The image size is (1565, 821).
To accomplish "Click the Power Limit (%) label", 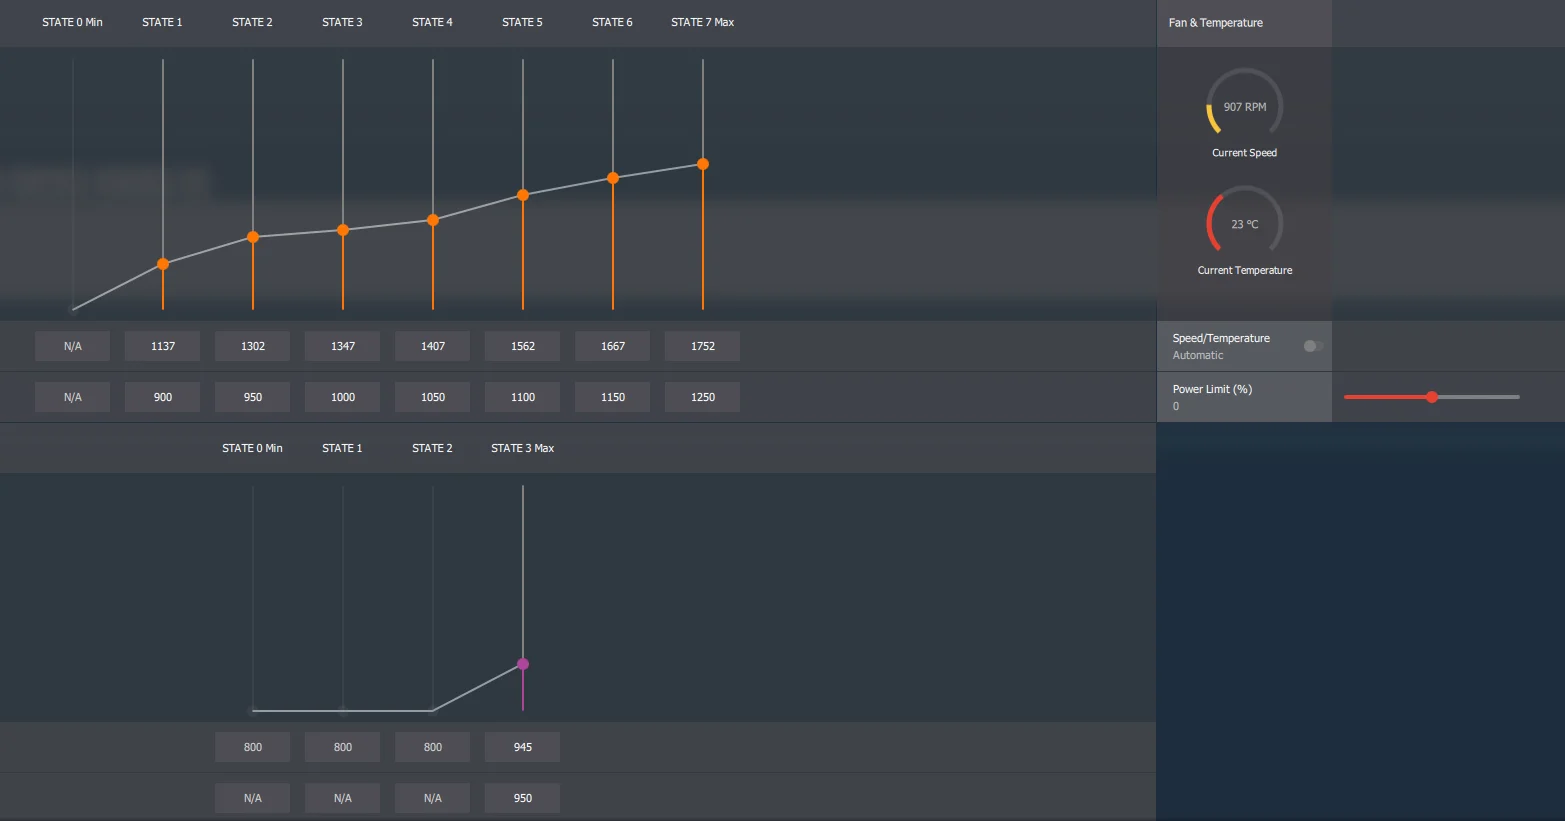I will (x=1213, y=389).
